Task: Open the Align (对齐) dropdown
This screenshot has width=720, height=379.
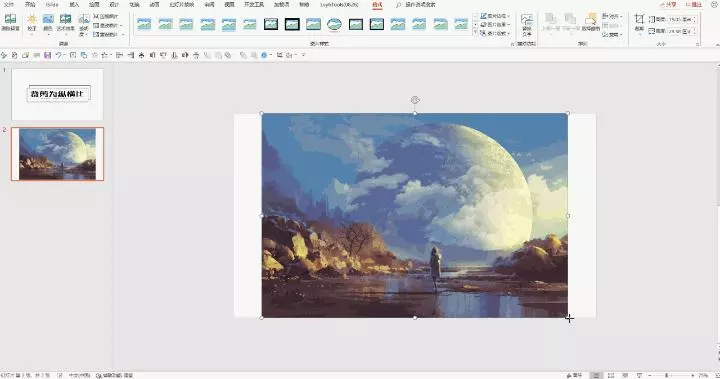Action: [x=613, y=16]
